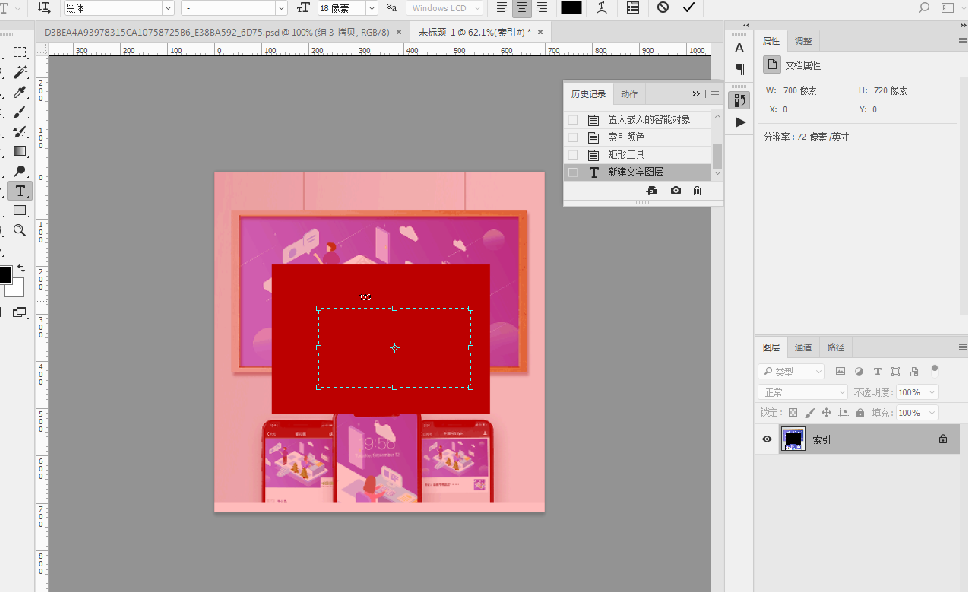Cancel current text edit icon
Image resolution: width=968 pixels, height=592 pixels.
(662, 7)
